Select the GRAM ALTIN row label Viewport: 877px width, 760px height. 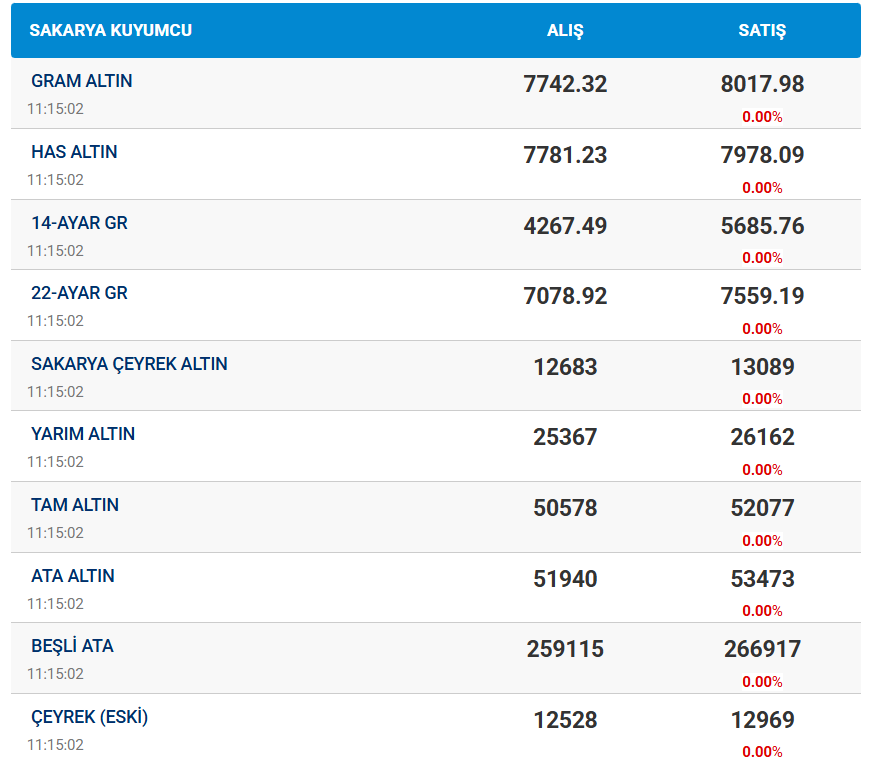(82, 81)
